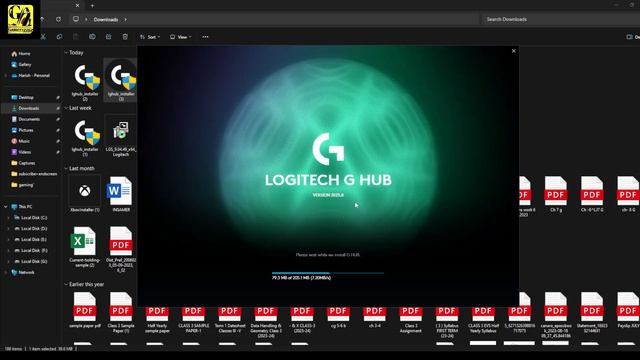
Task: Click the paste icon in Explorer toolbar
Action: click(76, 37)
